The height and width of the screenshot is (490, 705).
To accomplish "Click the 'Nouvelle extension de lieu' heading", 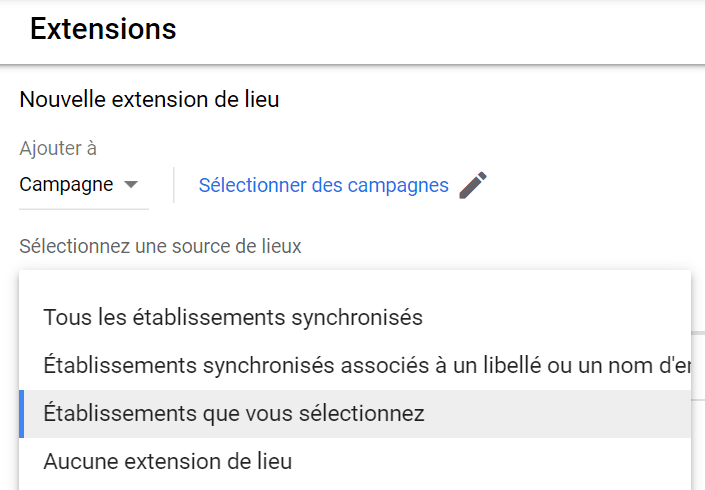I will [x=149, y=100].
